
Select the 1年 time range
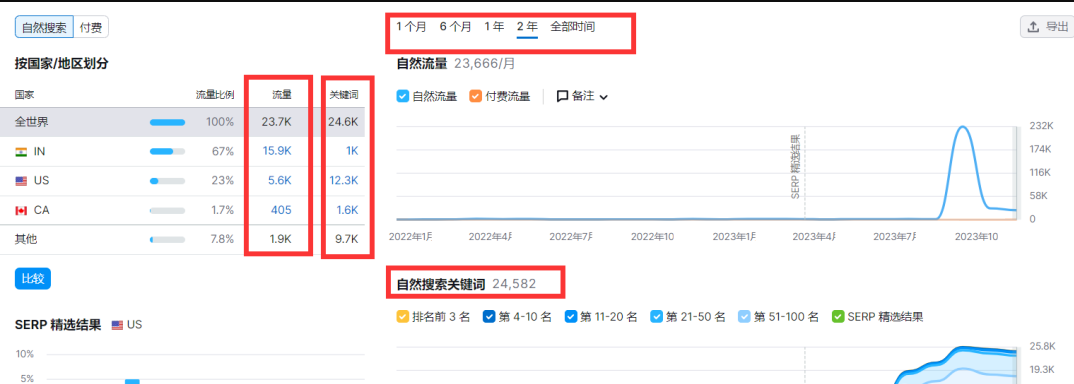[494, 27]
